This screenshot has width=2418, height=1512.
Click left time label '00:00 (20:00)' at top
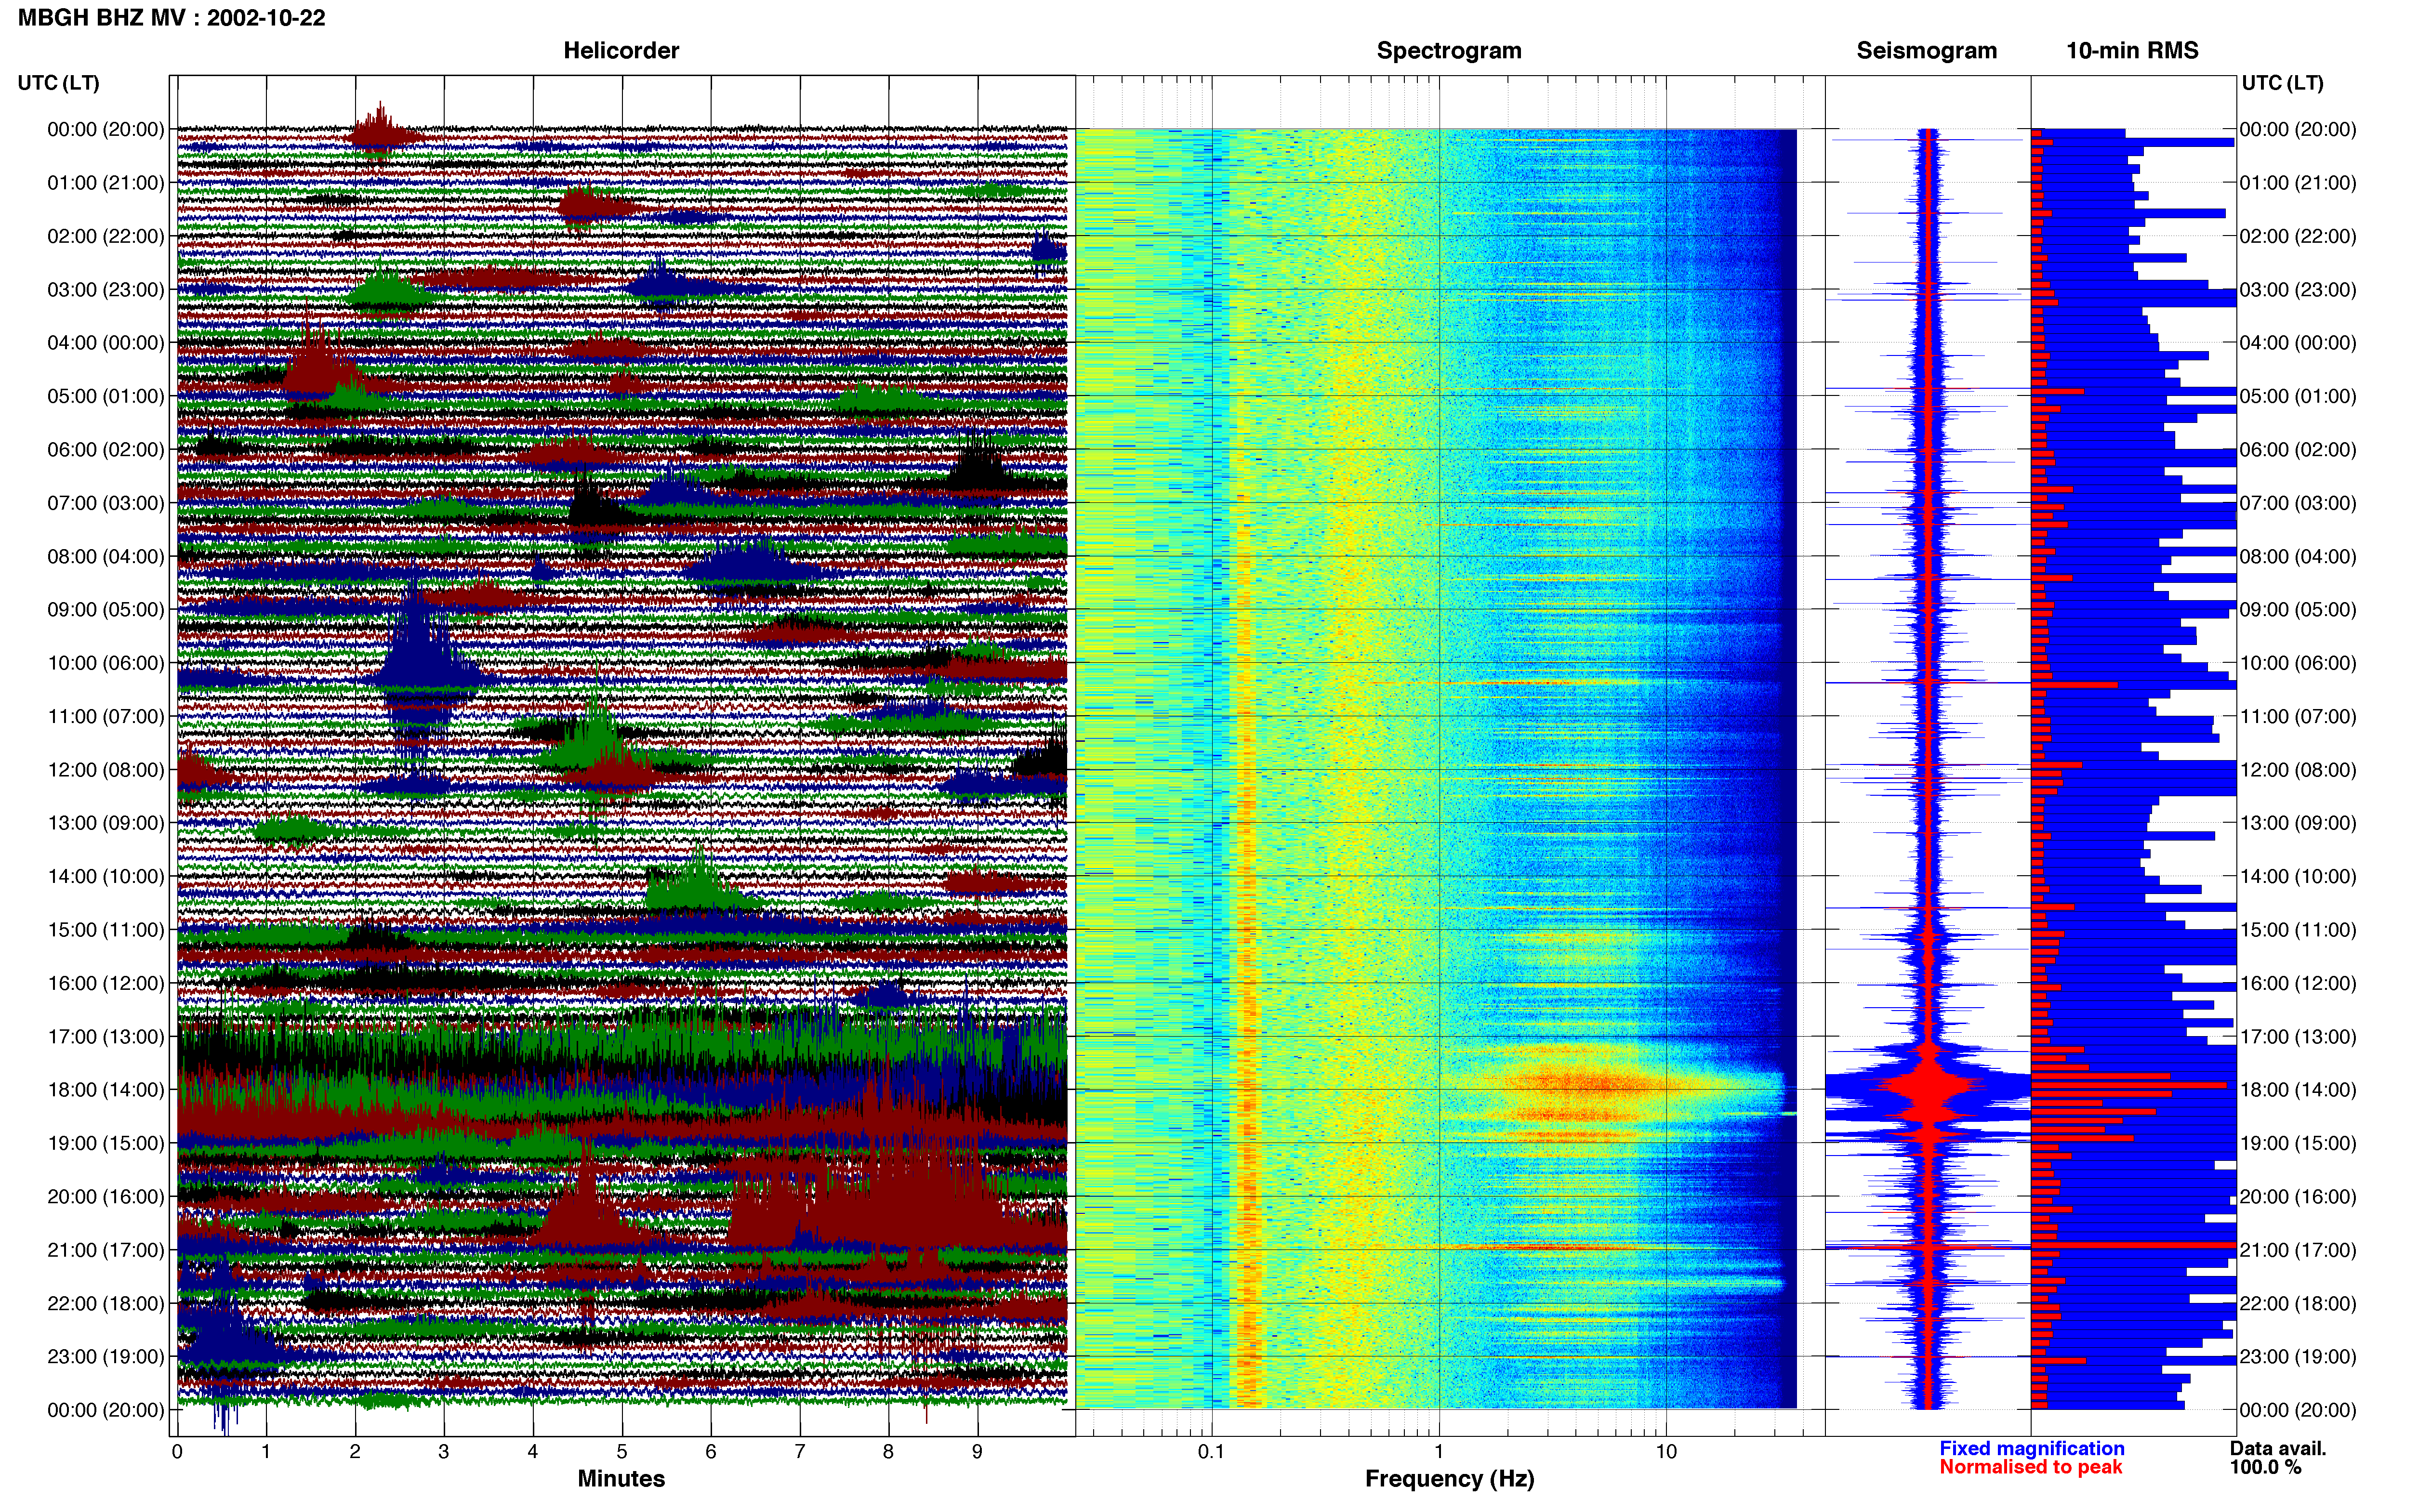(106, 129)
